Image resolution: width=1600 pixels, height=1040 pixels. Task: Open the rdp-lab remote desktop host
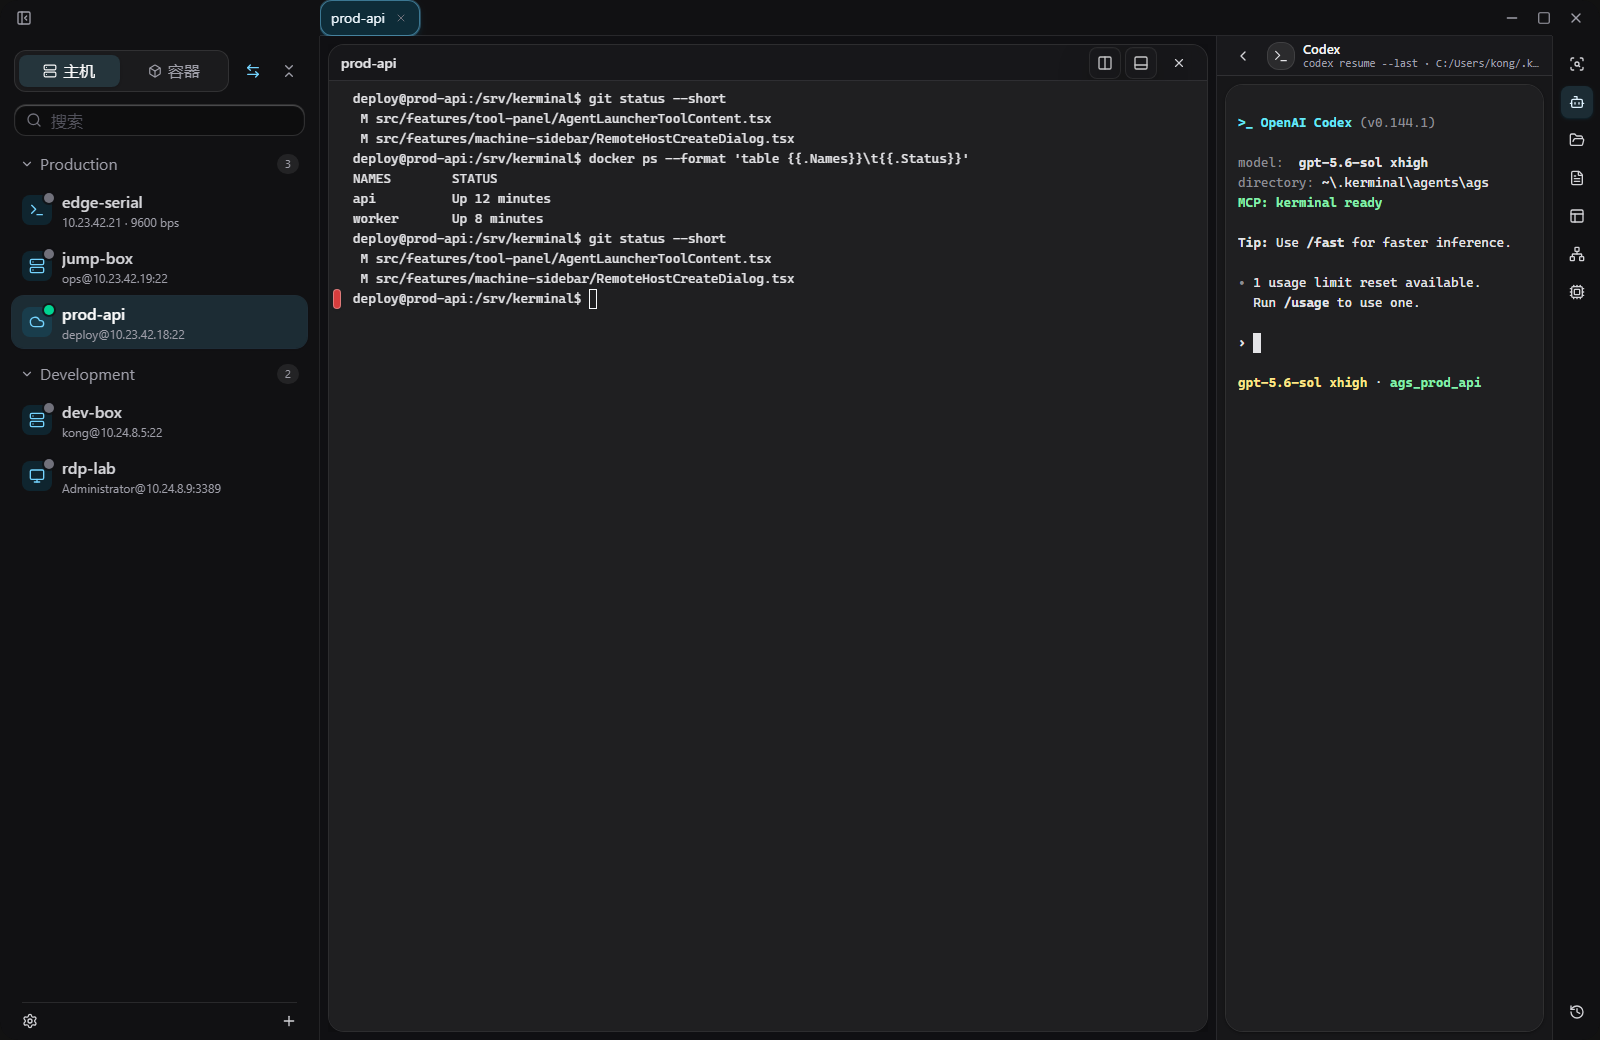click(160, 477)
